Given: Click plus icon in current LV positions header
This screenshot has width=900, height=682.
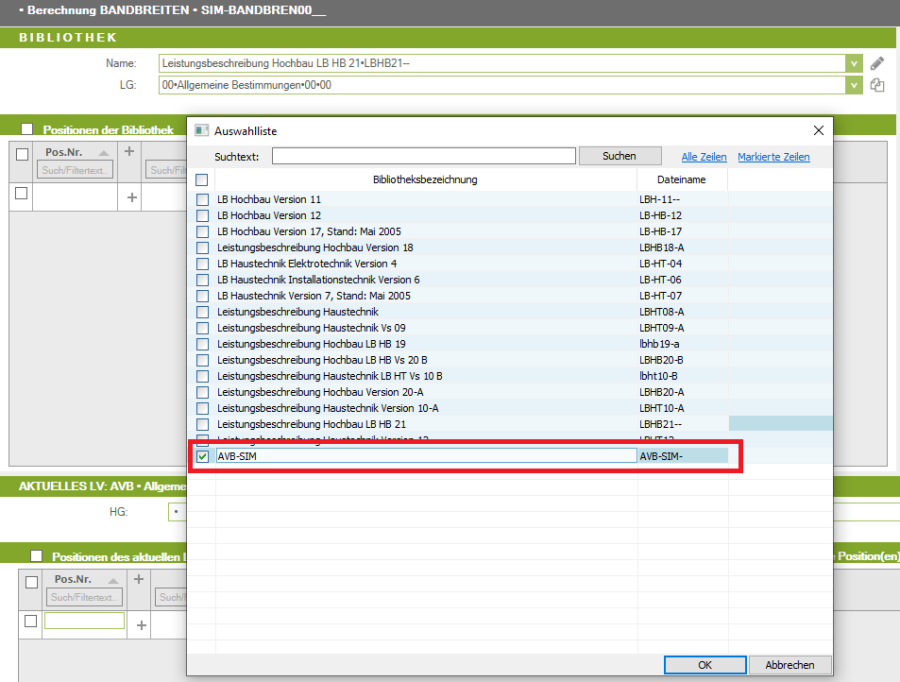Looking at the screenshot, I should pyautogui.click(x=139, y=579).
